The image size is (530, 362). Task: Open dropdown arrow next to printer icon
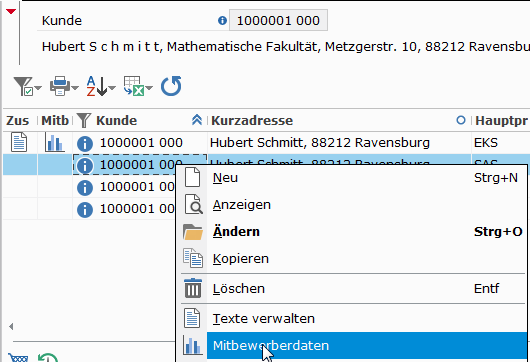click(75, 88)
